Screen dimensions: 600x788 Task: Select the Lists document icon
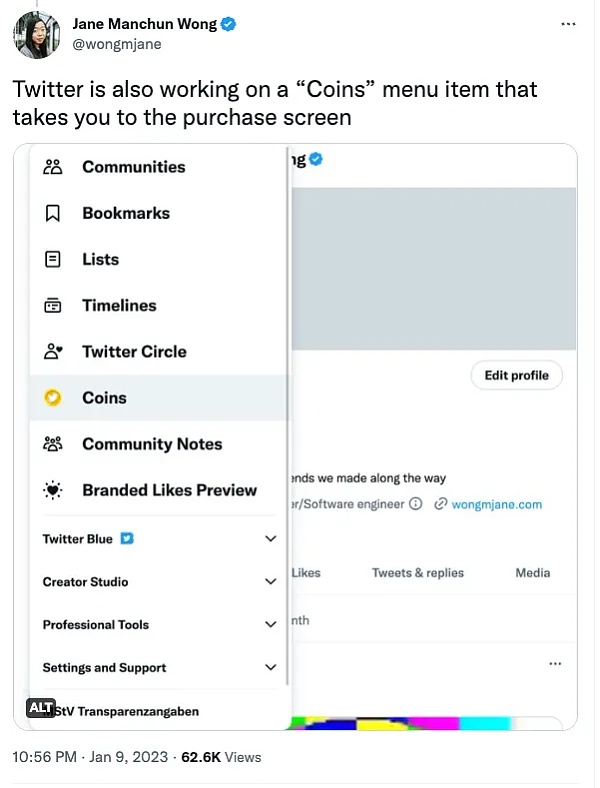[53, 259]
